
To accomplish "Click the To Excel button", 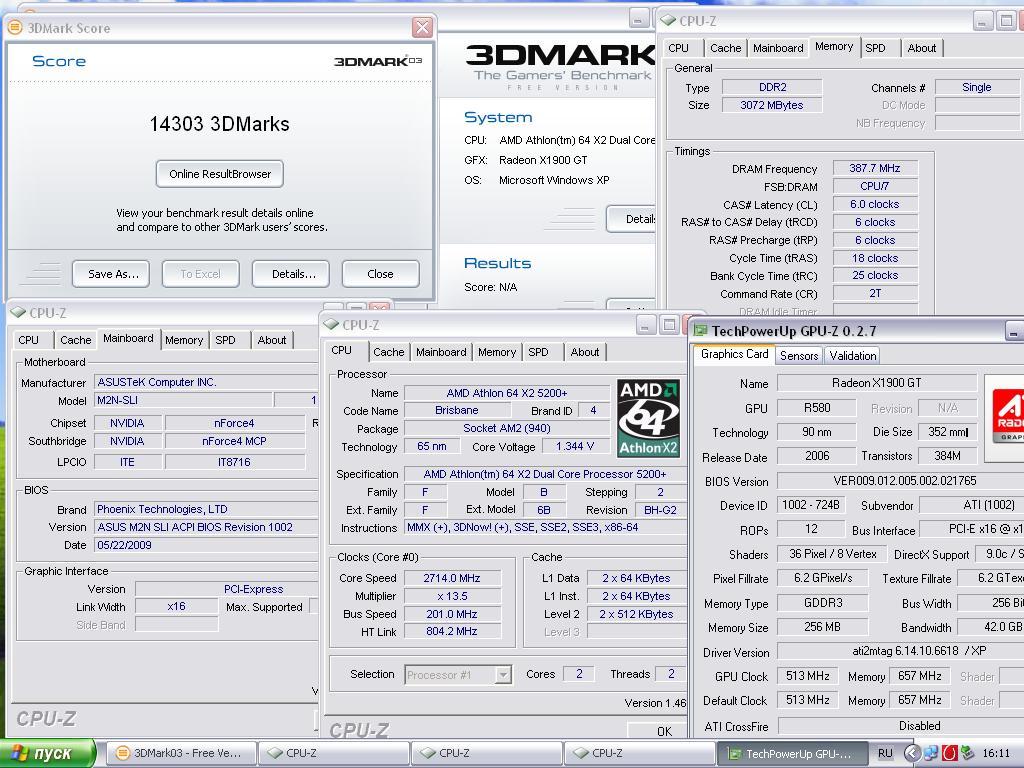I will 200,274.
